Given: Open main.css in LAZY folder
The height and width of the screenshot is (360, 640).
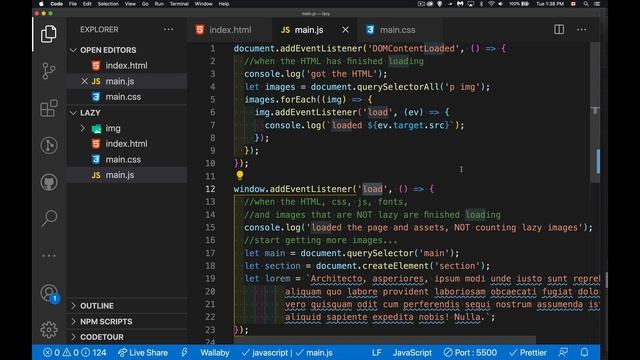Looking at the screenshot, I should [x=127, y=159].
